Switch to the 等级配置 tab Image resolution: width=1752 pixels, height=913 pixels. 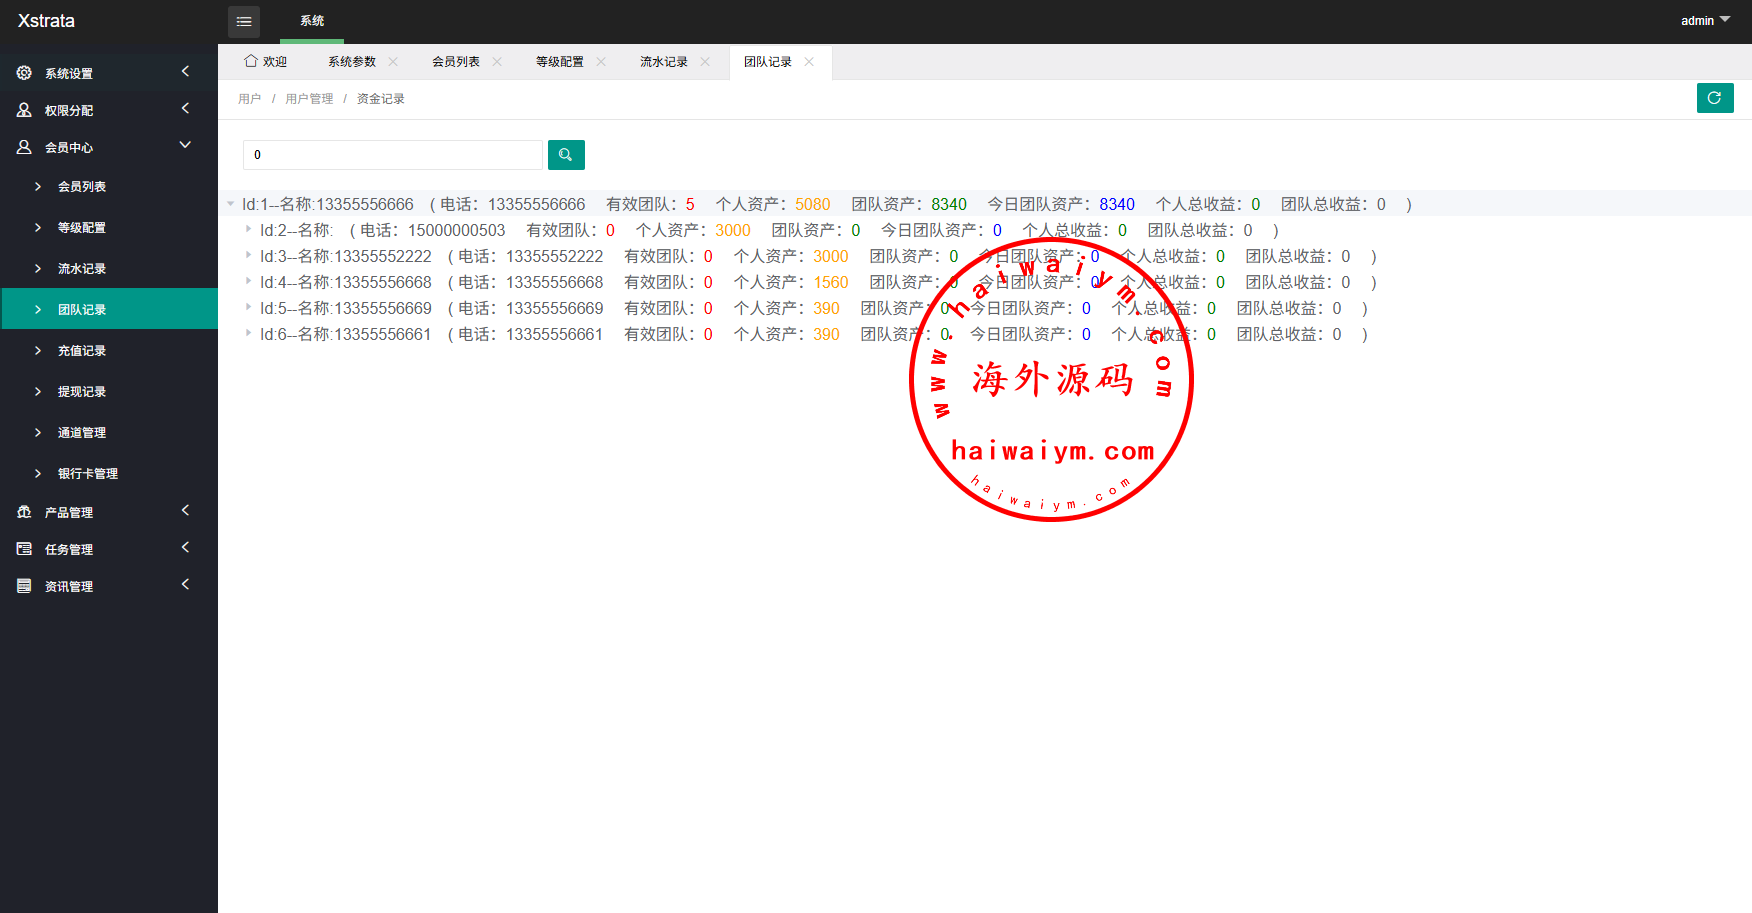tap(559, 62)
